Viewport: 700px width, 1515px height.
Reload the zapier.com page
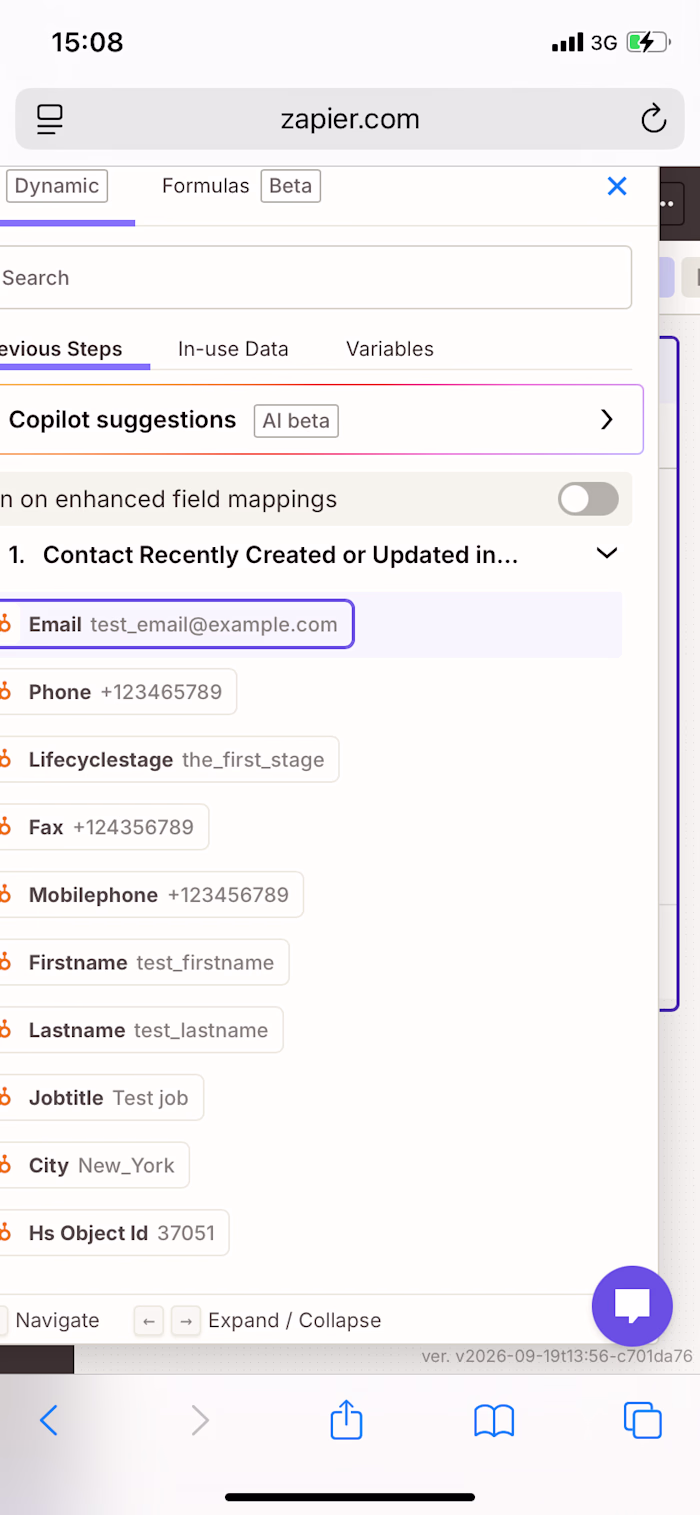(653, 119)
